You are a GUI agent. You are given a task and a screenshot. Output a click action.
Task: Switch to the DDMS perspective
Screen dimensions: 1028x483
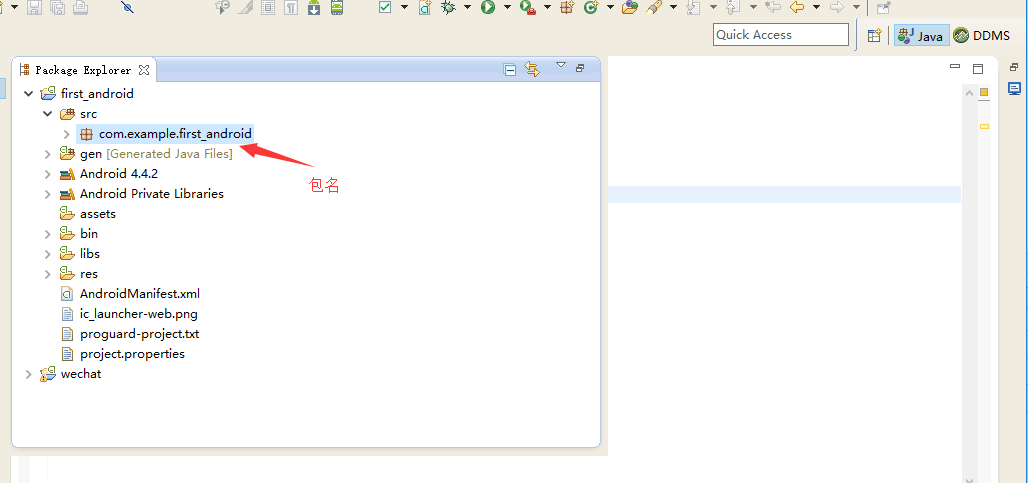(981, 35)
